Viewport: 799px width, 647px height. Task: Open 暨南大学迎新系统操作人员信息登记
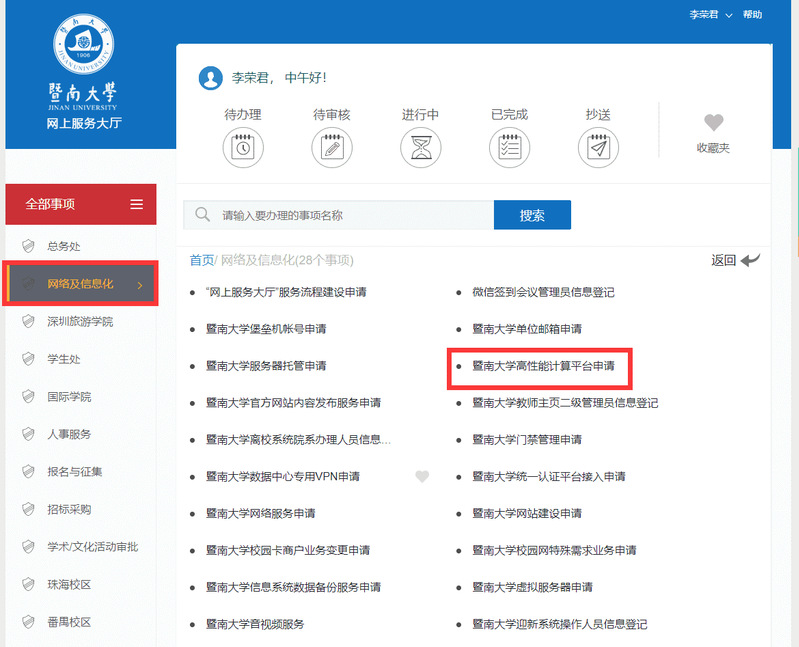[x=560, y=624]
